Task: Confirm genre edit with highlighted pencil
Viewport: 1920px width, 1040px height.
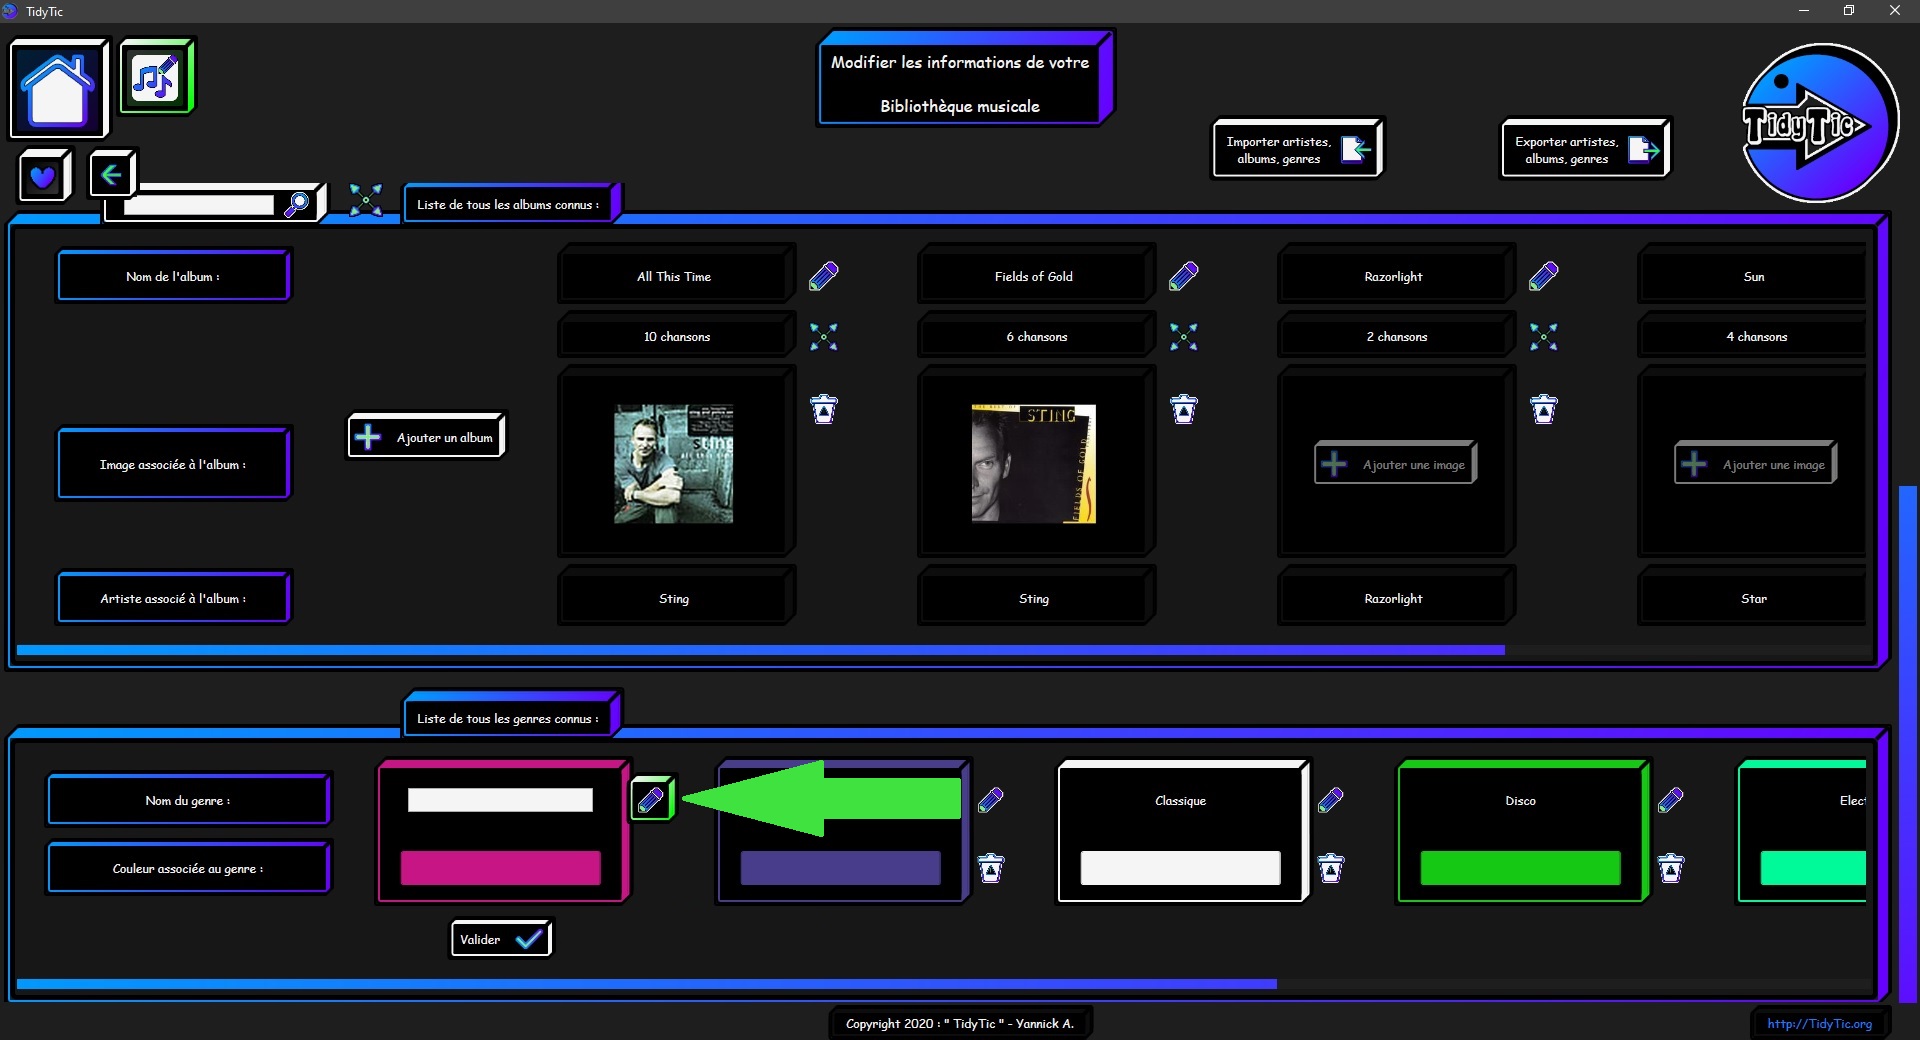Action: (x=651, y=800)
